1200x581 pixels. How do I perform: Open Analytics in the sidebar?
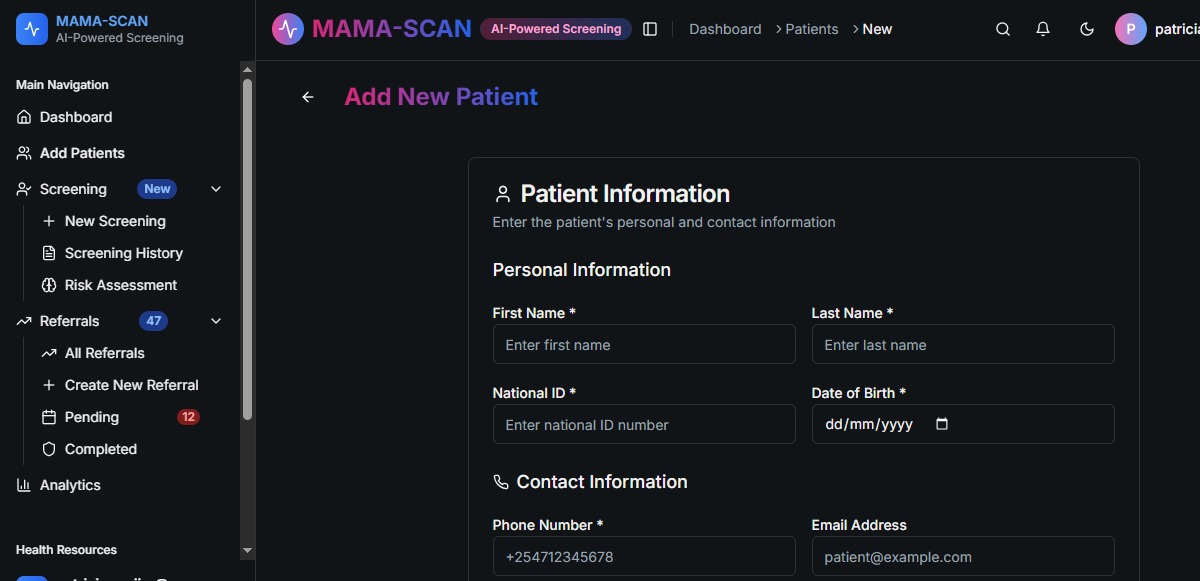click(70, 485)
